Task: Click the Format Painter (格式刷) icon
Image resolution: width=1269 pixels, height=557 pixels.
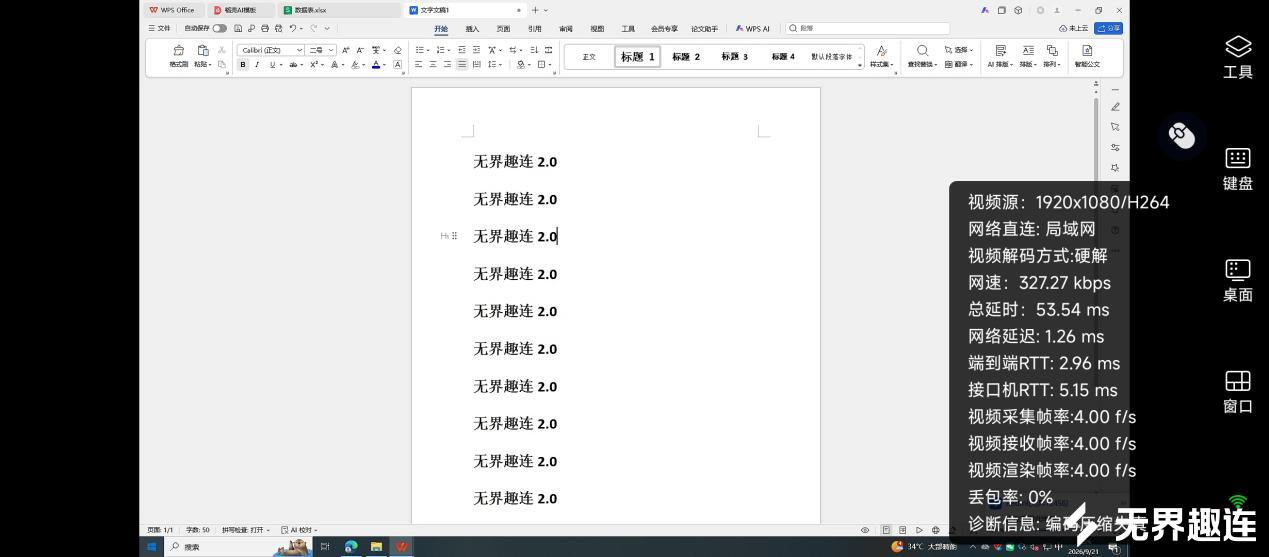Action: coord(179,50)
